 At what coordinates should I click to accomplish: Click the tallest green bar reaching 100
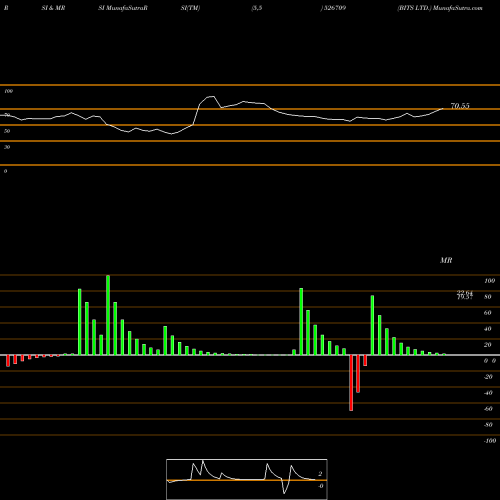[108, 315]
